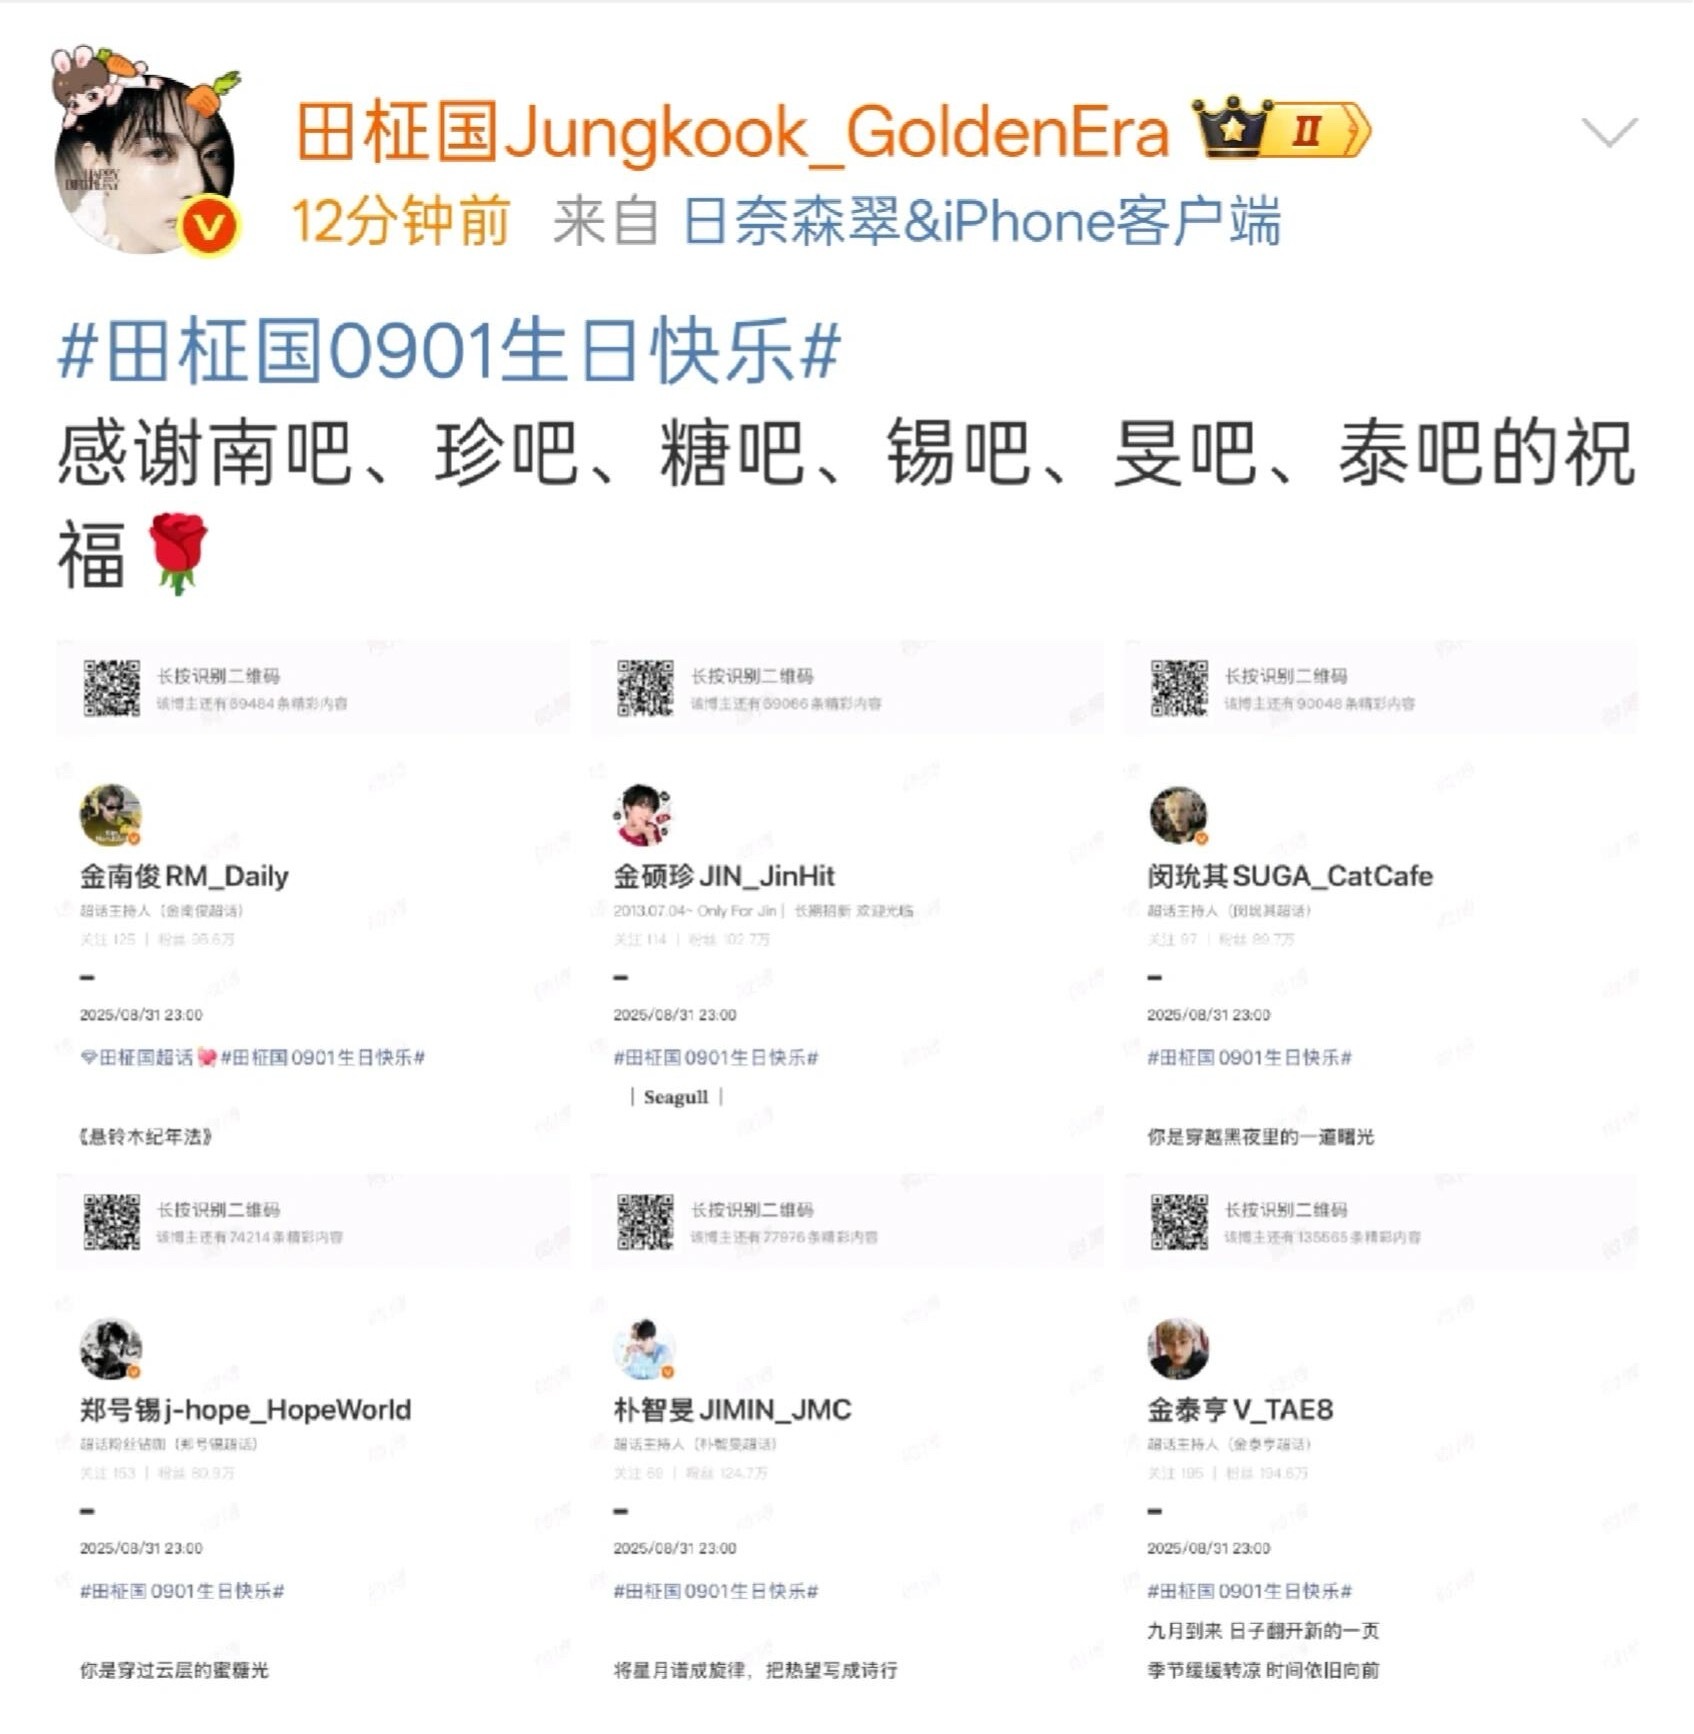Viewport: 1694px width, 1734px height.
Task: Tap the 12分钟前 post timestamp
Action: [x=401, y=221]
